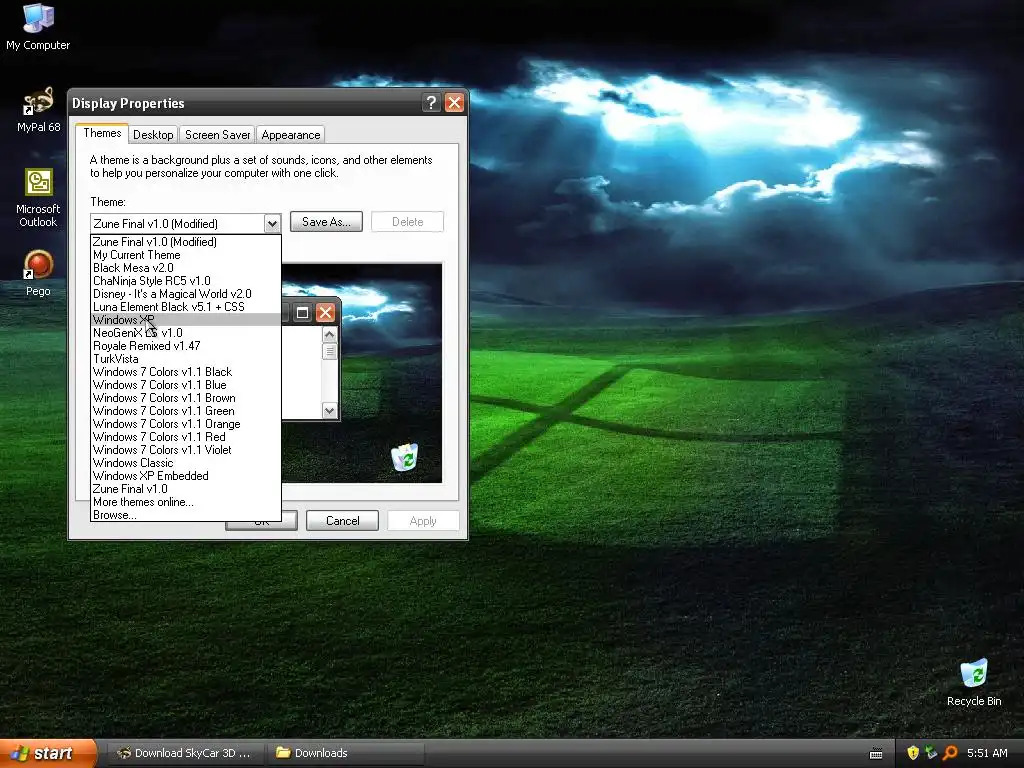Click preview window scrollbar up arrow

pos(329,334)
